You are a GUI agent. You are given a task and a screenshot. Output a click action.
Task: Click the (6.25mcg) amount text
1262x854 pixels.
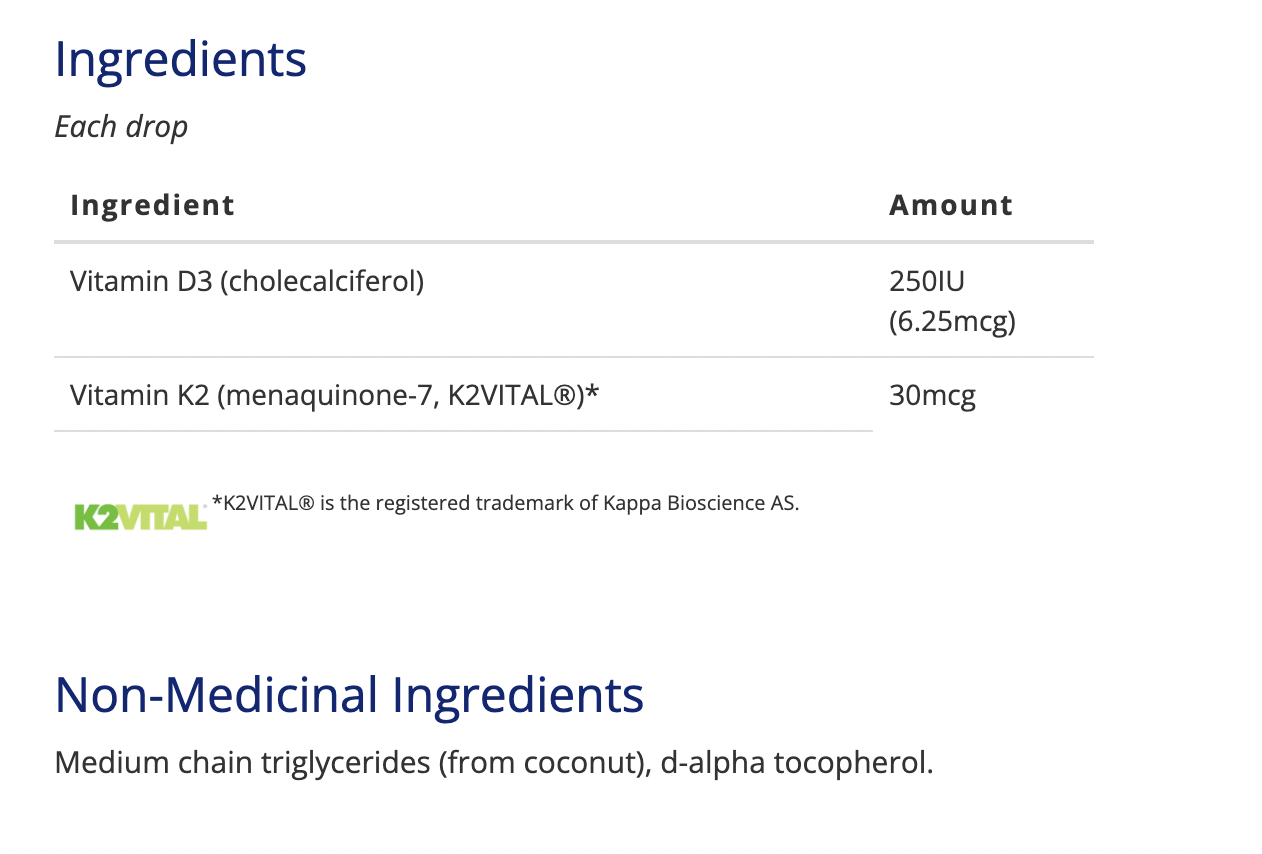[x=952, y=321]
